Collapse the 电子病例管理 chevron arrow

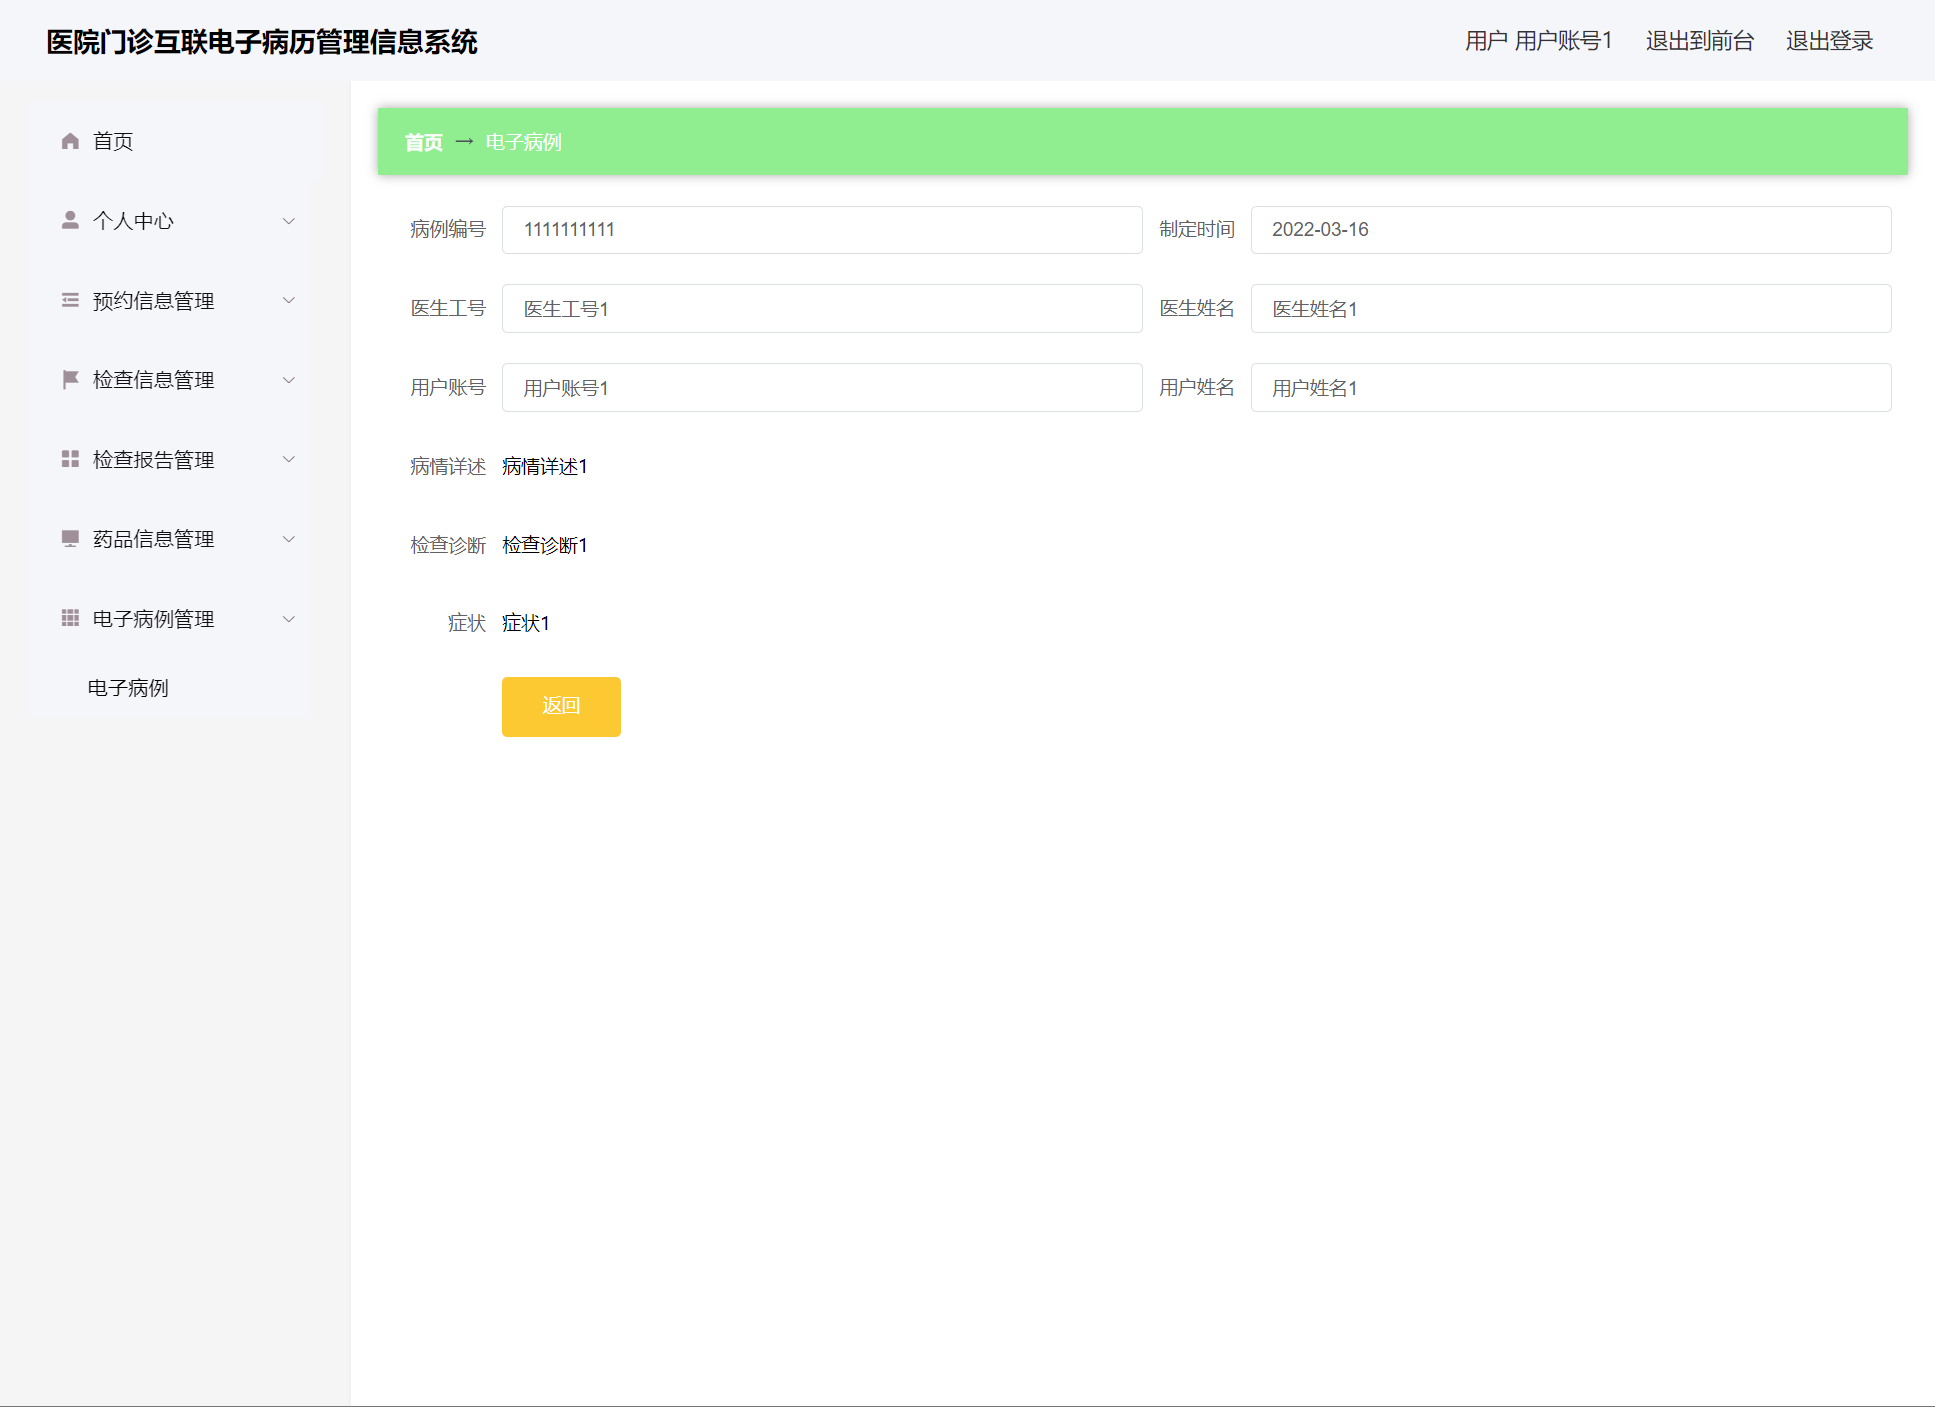[x=289, y=619]
